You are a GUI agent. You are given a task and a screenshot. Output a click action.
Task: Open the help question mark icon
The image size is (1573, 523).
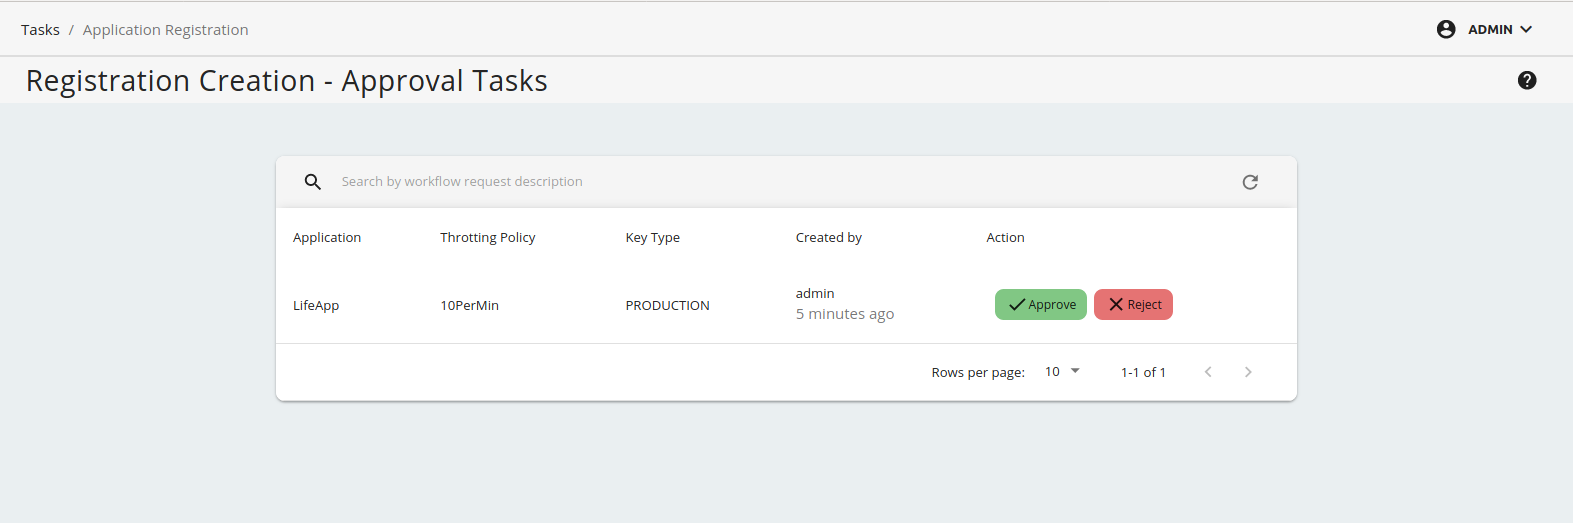click(x=1527, y=80)
